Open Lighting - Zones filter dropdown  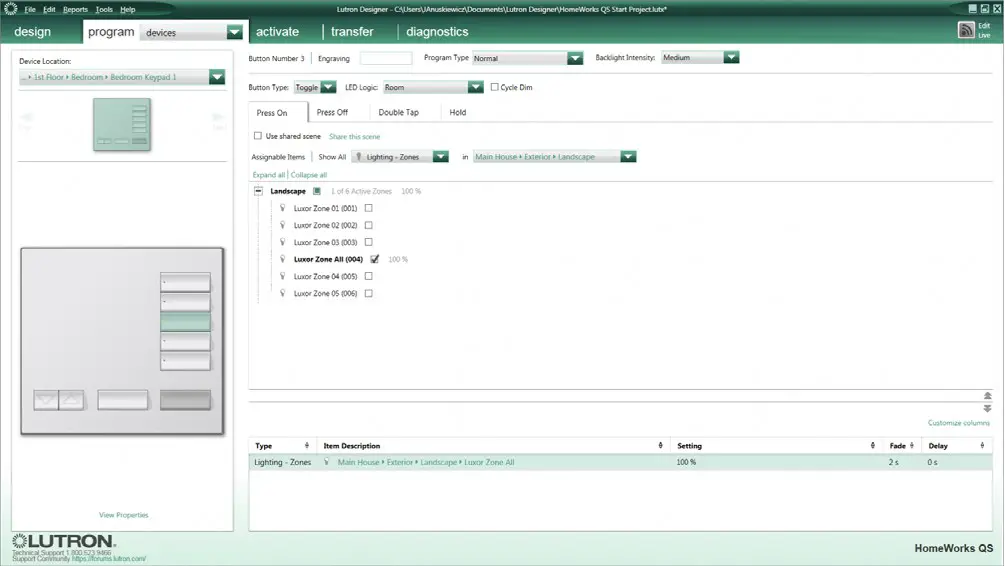[440, 156]
